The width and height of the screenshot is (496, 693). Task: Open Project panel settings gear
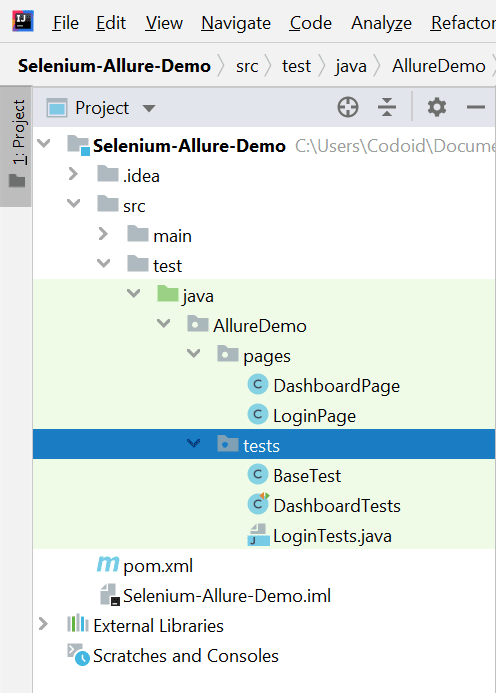pyautogui.click(x=437, y=107)
